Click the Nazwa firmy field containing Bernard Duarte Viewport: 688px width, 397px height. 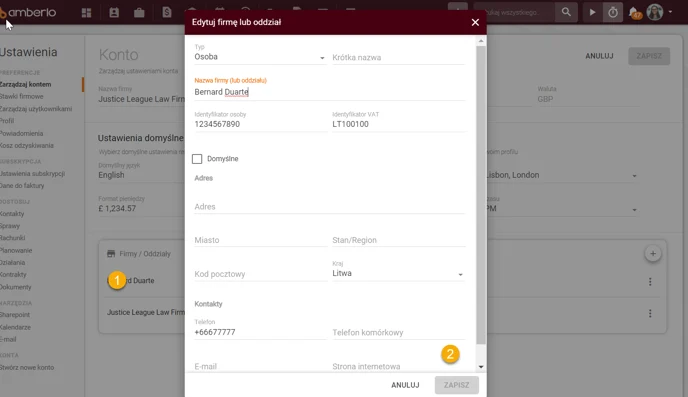[330, 92]
